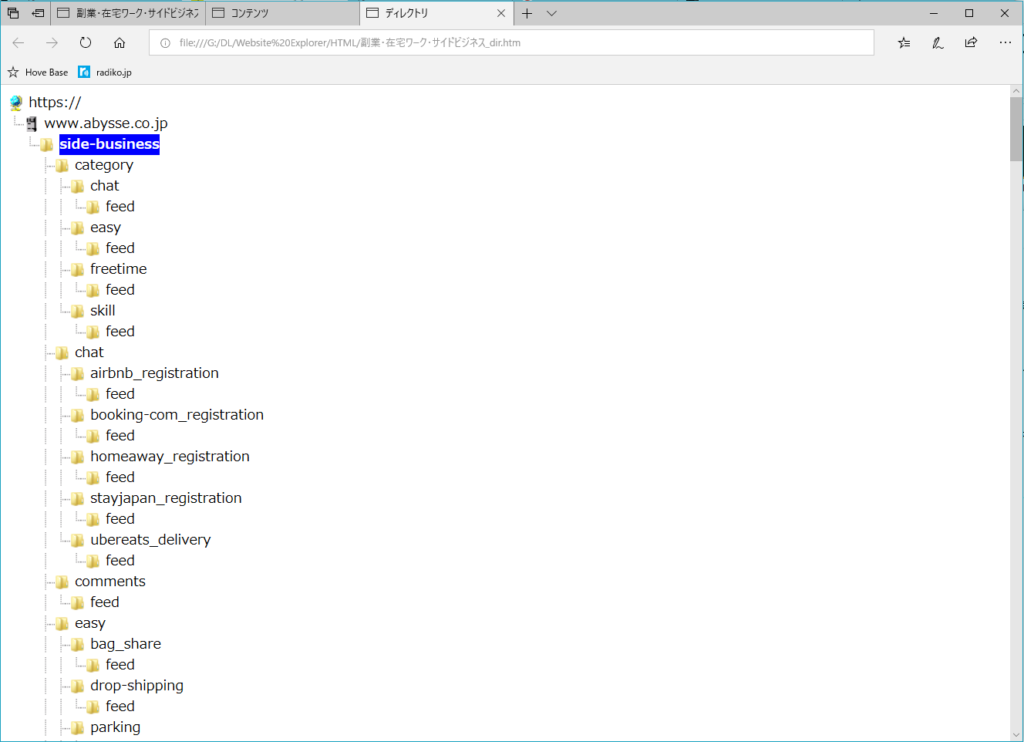Viewport: 1024px width, 742px height.
Task: Click the Add notes pen icon
Action: (x=938, y=42)
